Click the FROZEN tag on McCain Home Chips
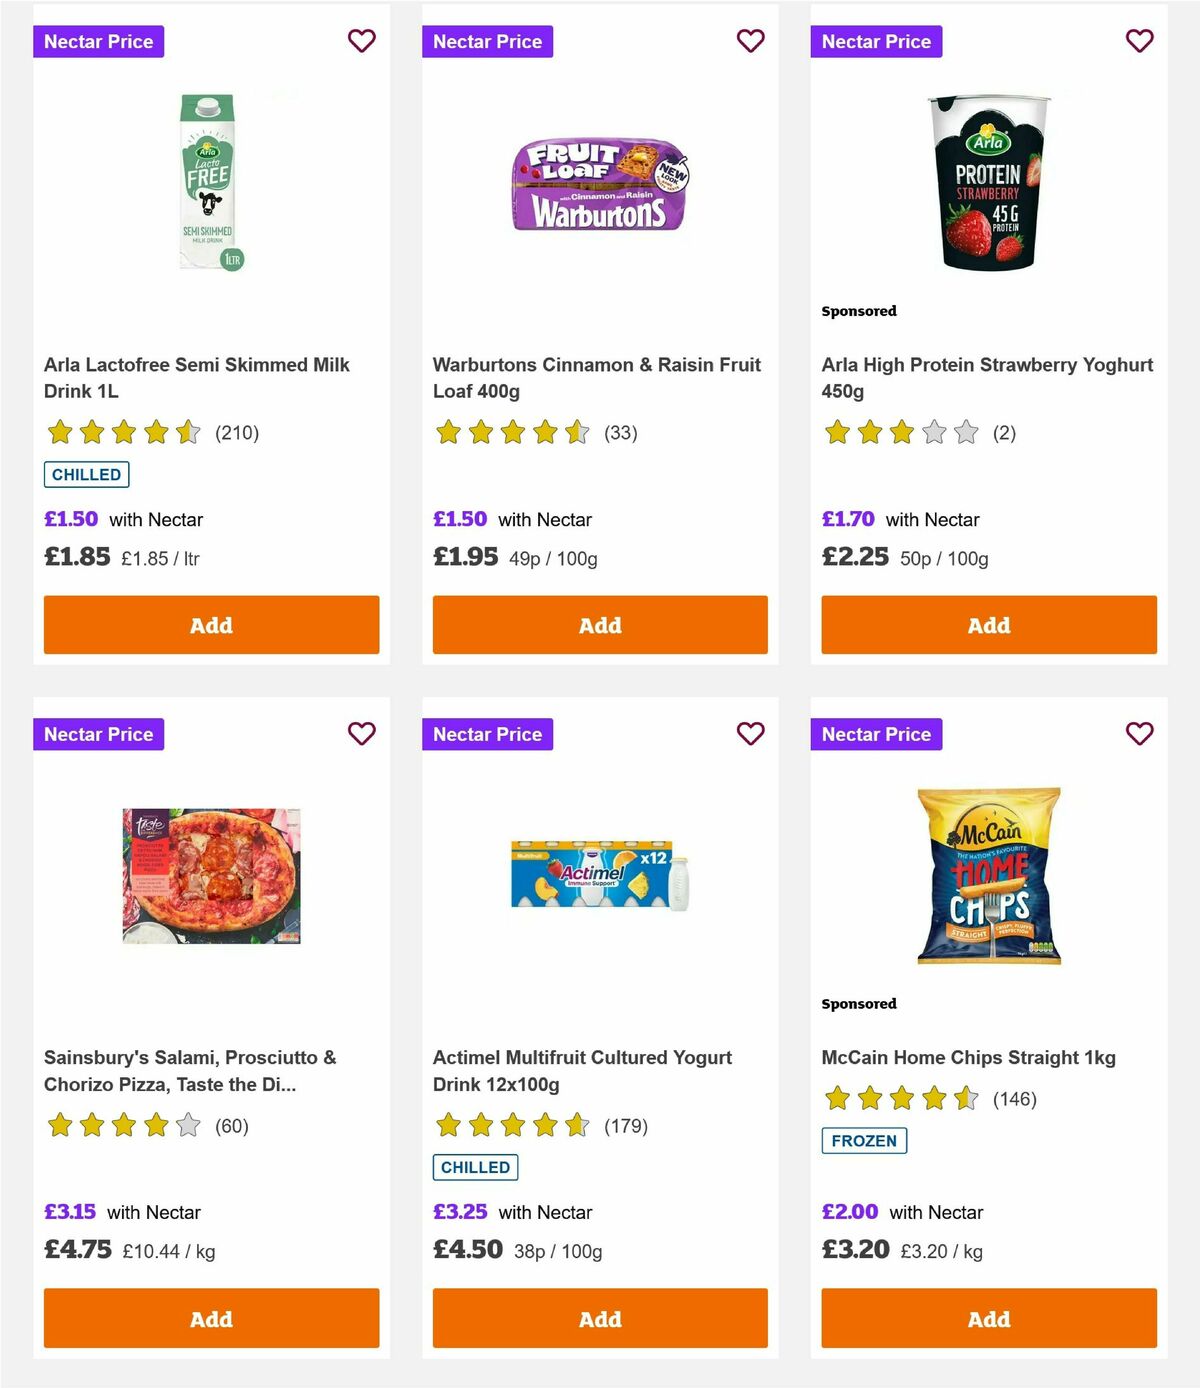Viewport: 1200px width, 1388px height. 864,1140
